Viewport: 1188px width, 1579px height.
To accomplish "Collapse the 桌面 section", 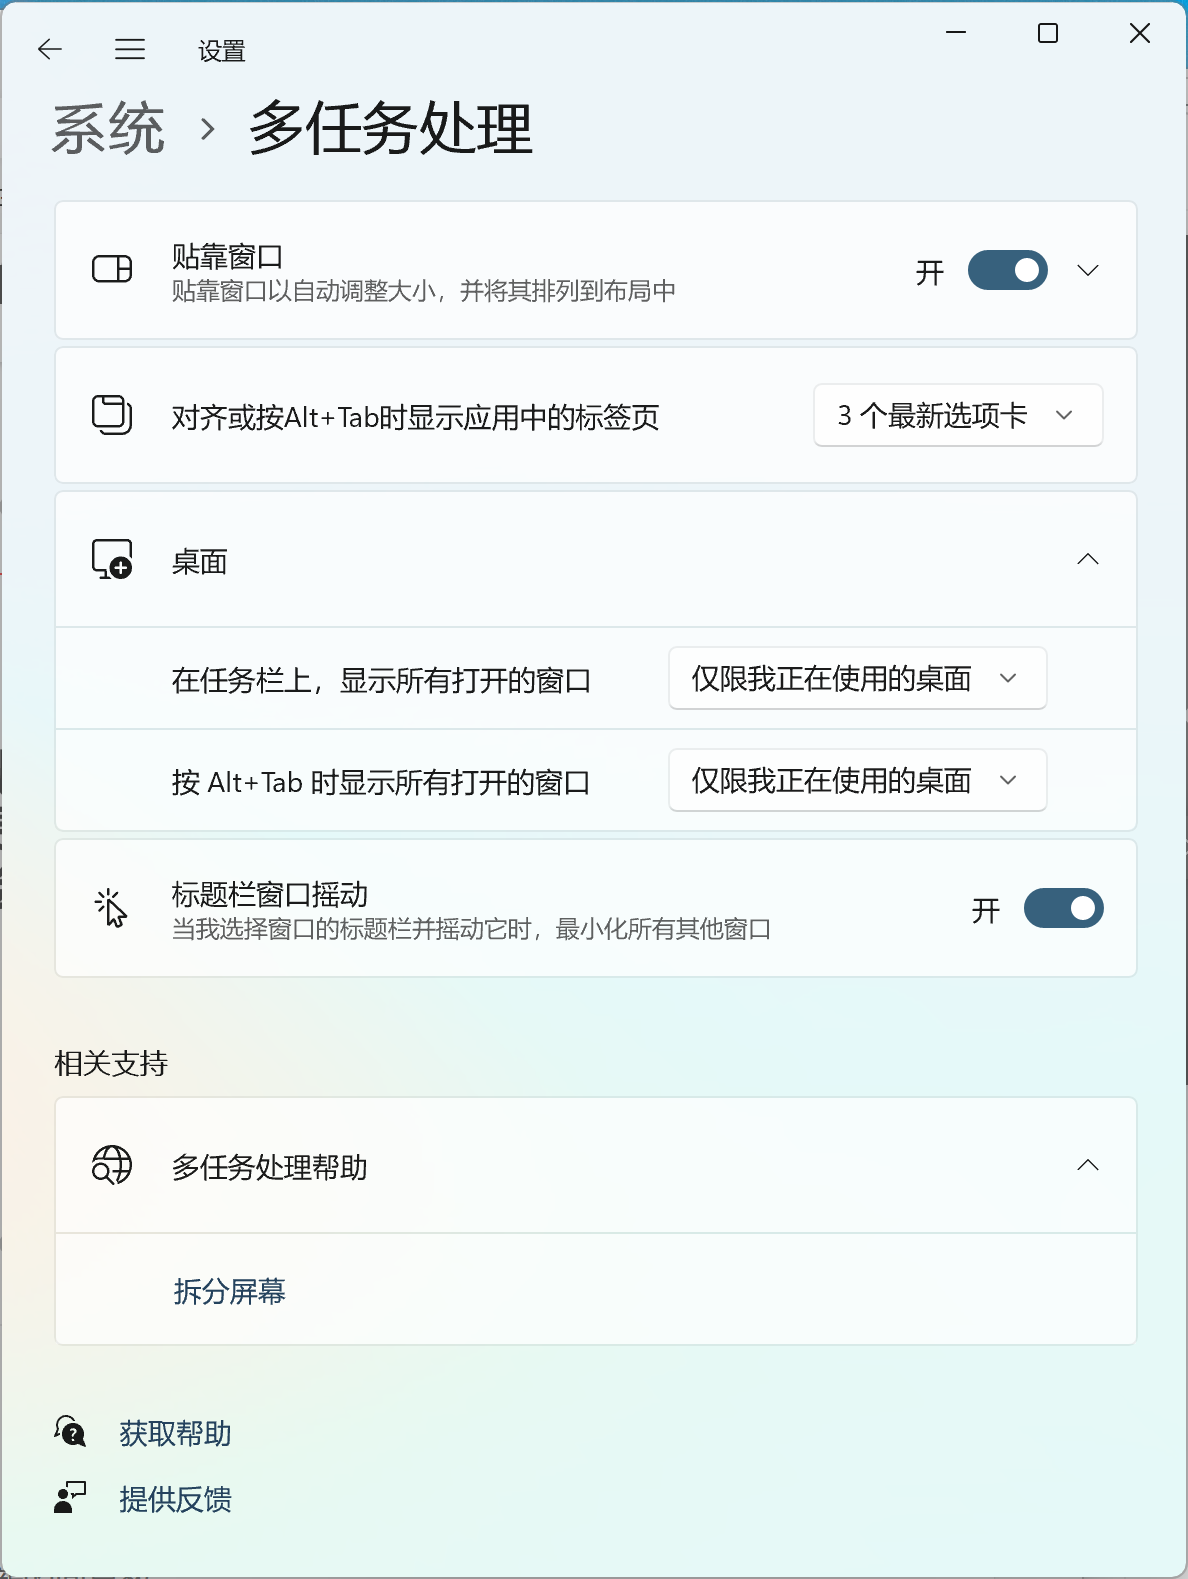I will point(1088,559).
